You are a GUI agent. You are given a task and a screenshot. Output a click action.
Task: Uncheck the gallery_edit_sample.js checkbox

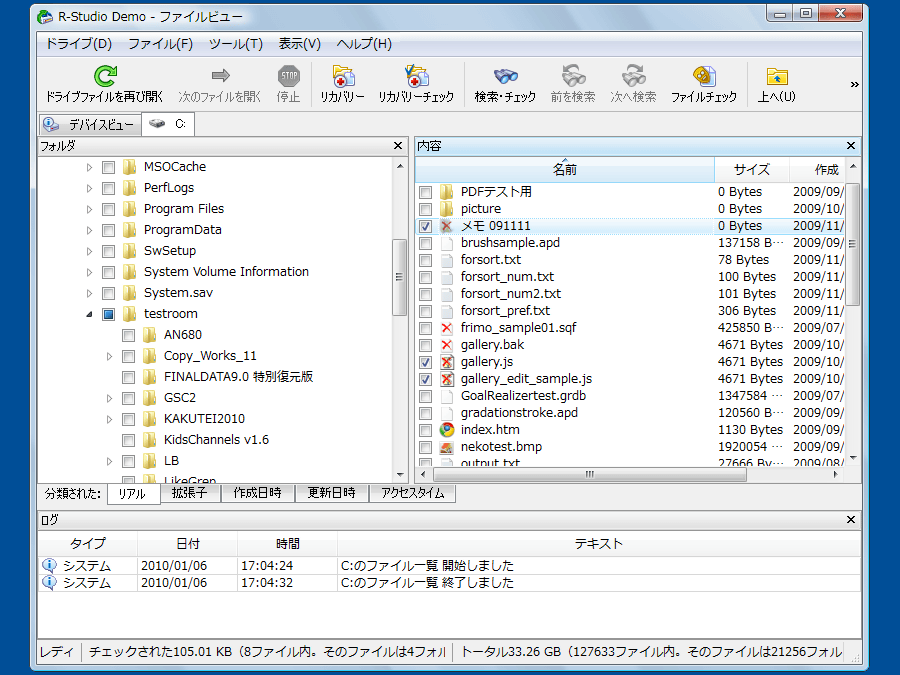pos(425,379)
